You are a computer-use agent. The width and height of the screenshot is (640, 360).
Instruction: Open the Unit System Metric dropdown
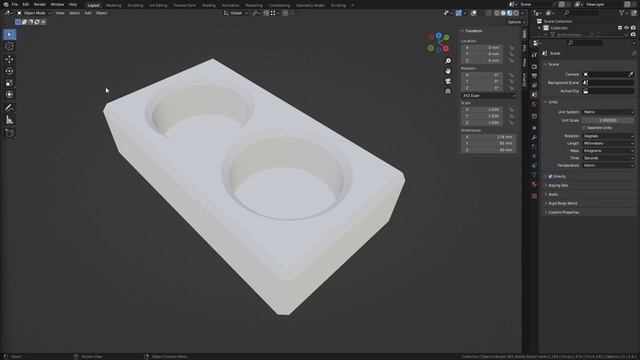[608, 112]
